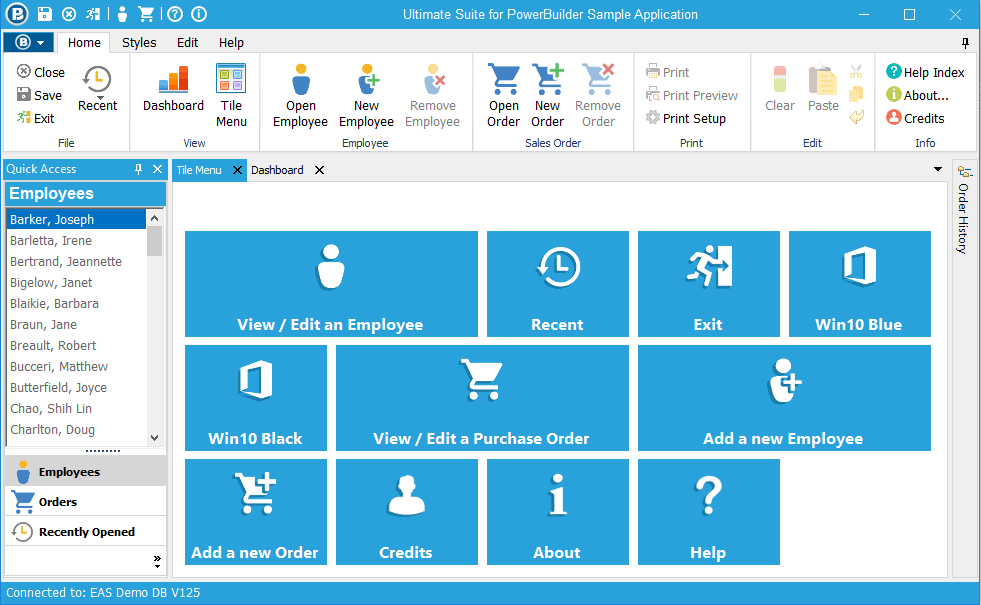
Task: Click Save in the File group
Action: click(x=39, y=95)
